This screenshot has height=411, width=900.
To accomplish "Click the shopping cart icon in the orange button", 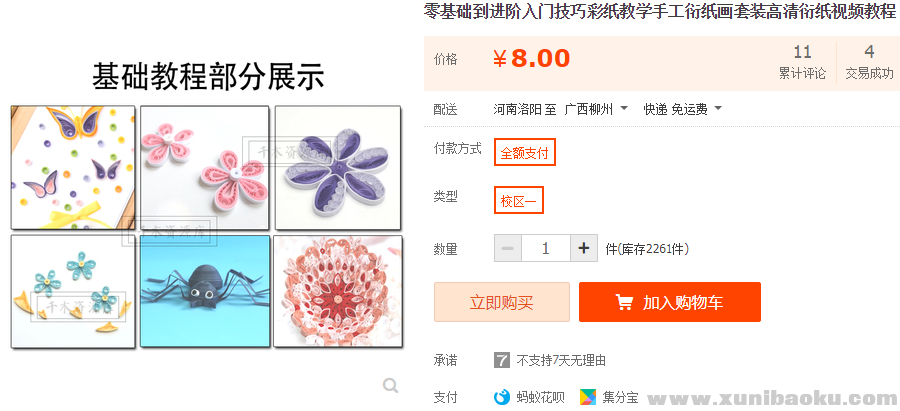I will [x=624, y=302].
